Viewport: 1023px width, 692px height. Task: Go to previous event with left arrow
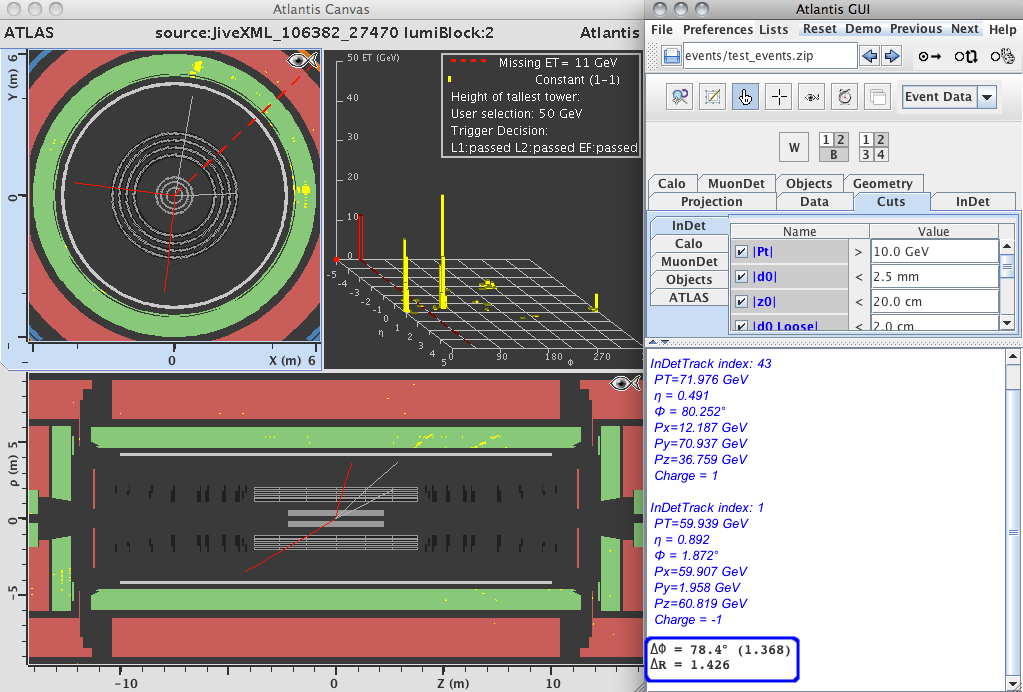[x=870, y=56]
